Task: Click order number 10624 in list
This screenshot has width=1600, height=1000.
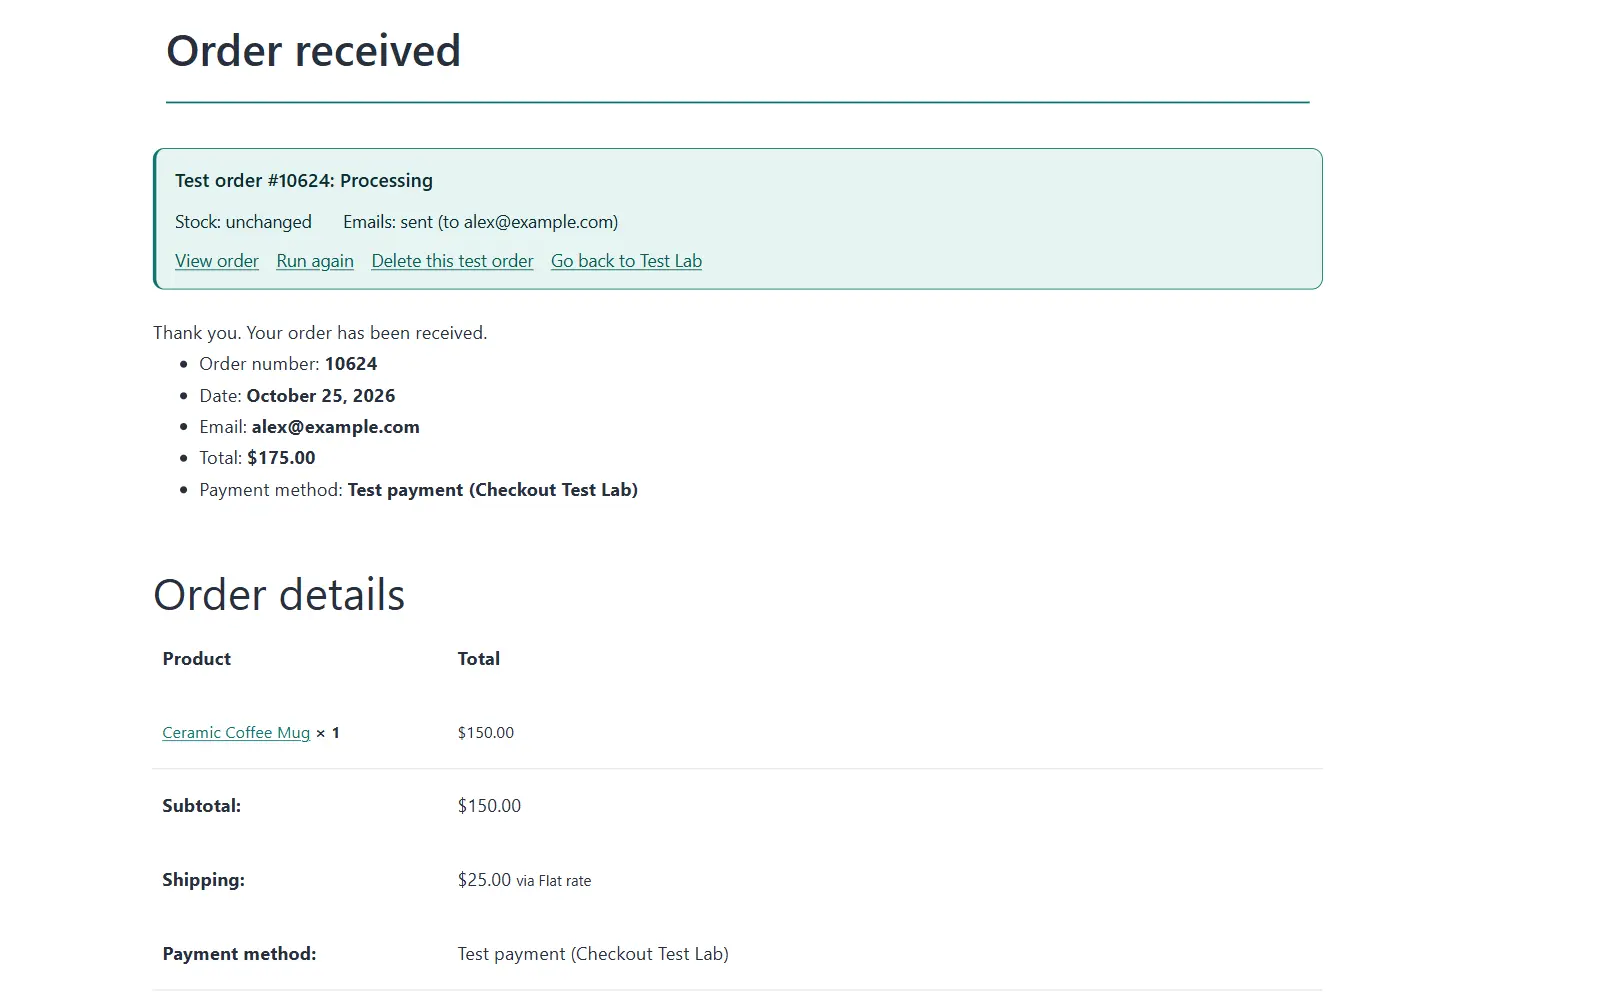Action: 351,364
